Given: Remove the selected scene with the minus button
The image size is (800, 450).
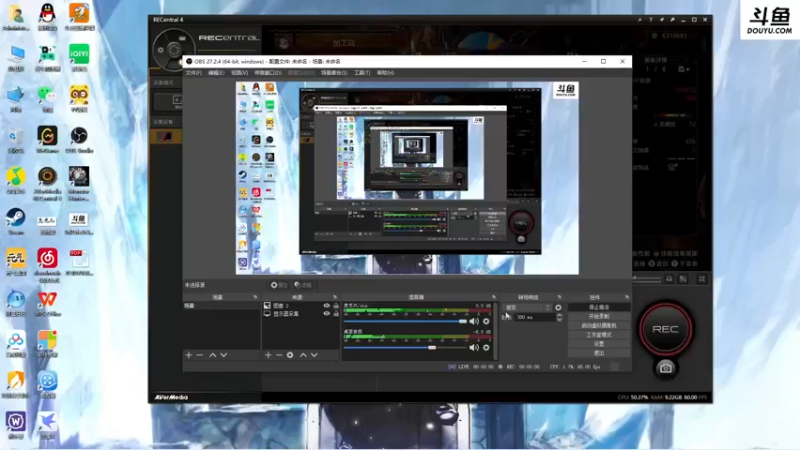Looking at the screenshot, I should pos(200,355).
